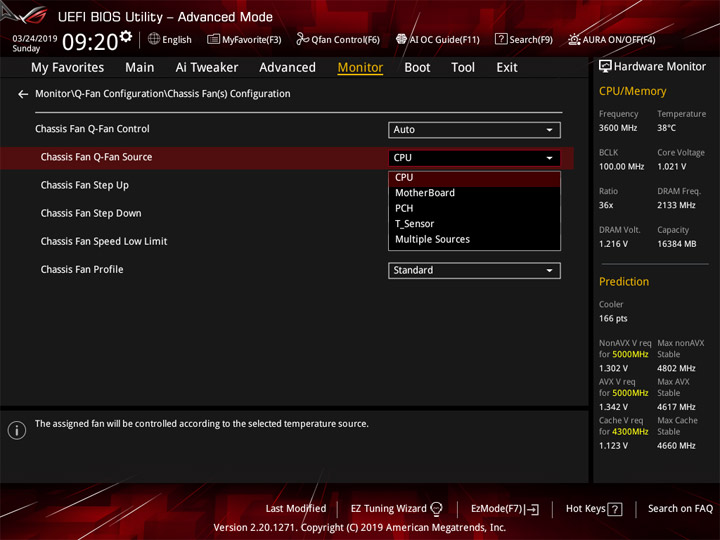This screenshot has width=720, height=540.
Task: Switch to the Main tab
Action: pyautogui.click(x=140, y=68)
